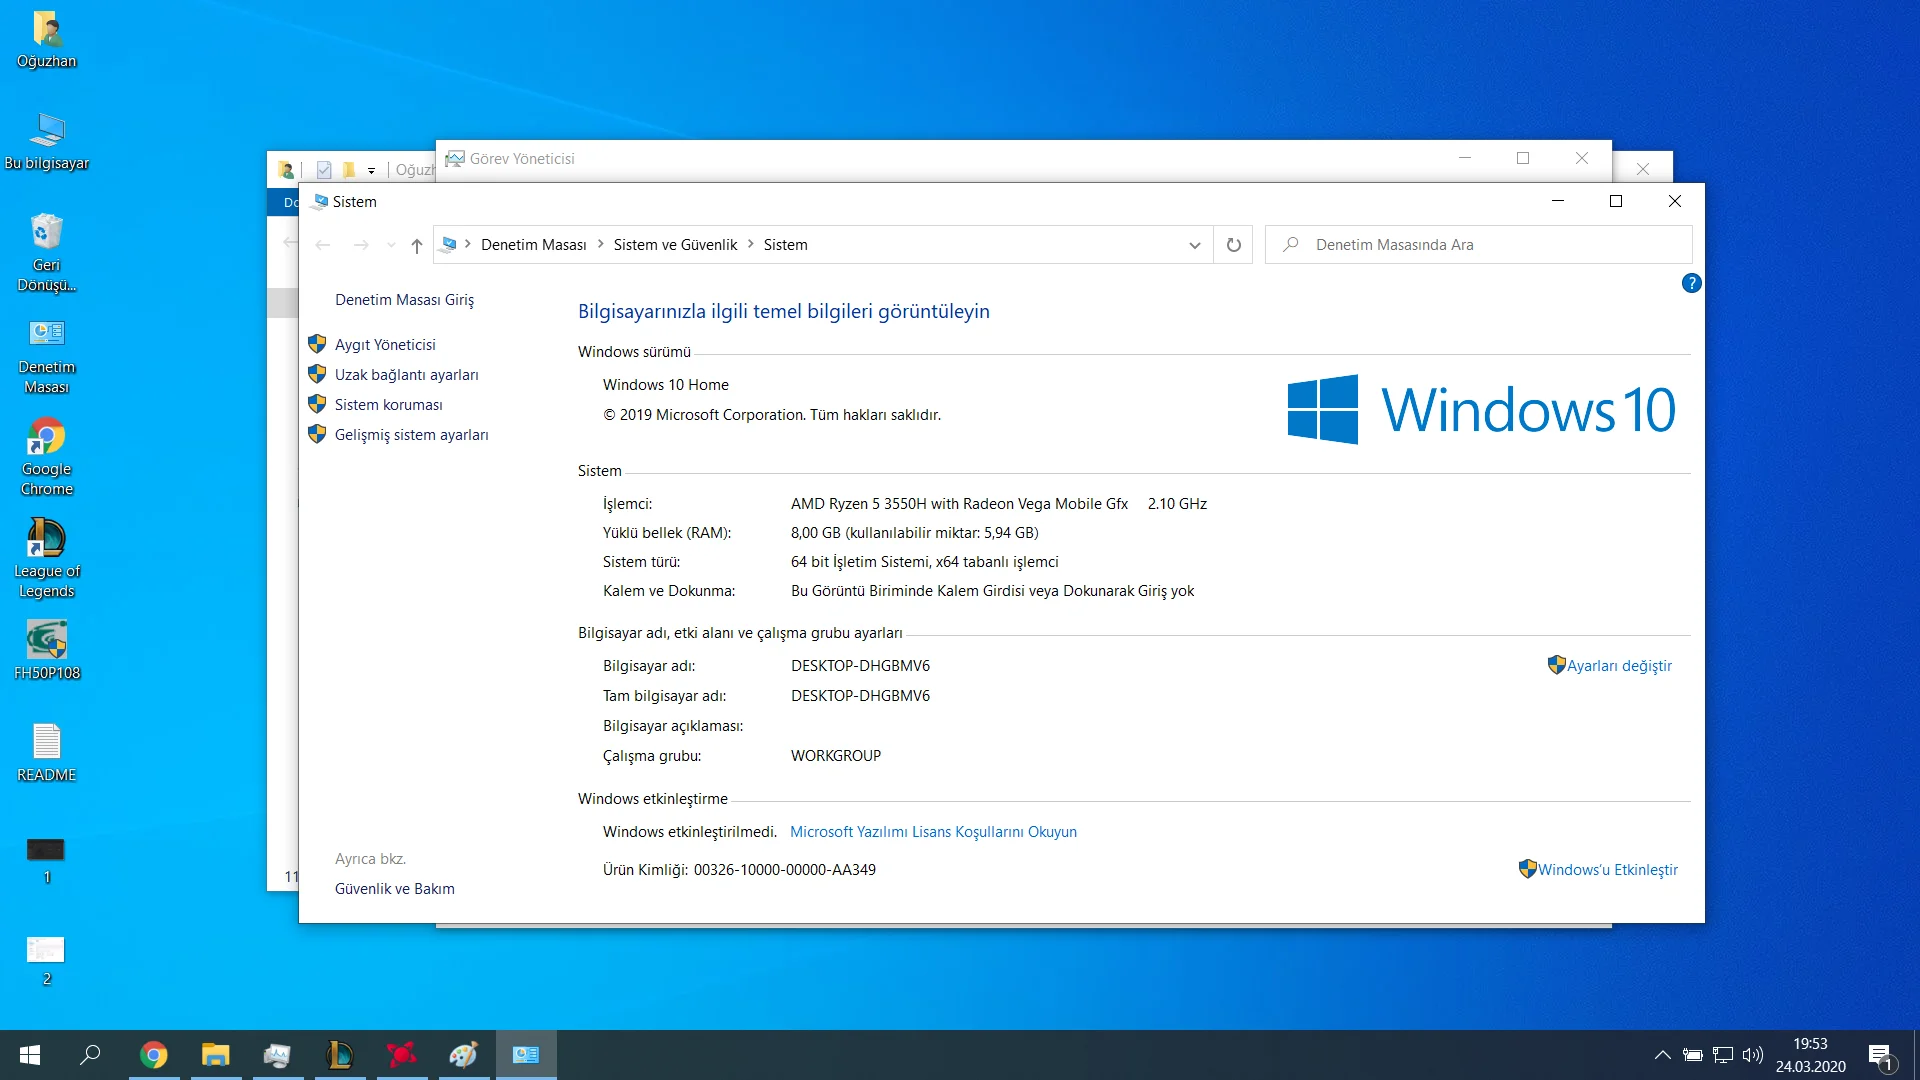Screen dimensions: 1920x1080
Task: Click Windows'u Etkinleştir link
Action: click(x=1607, y=870)
